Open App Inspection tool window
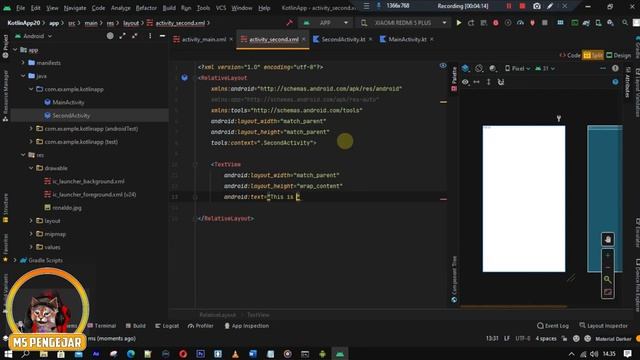 [247, 326]
